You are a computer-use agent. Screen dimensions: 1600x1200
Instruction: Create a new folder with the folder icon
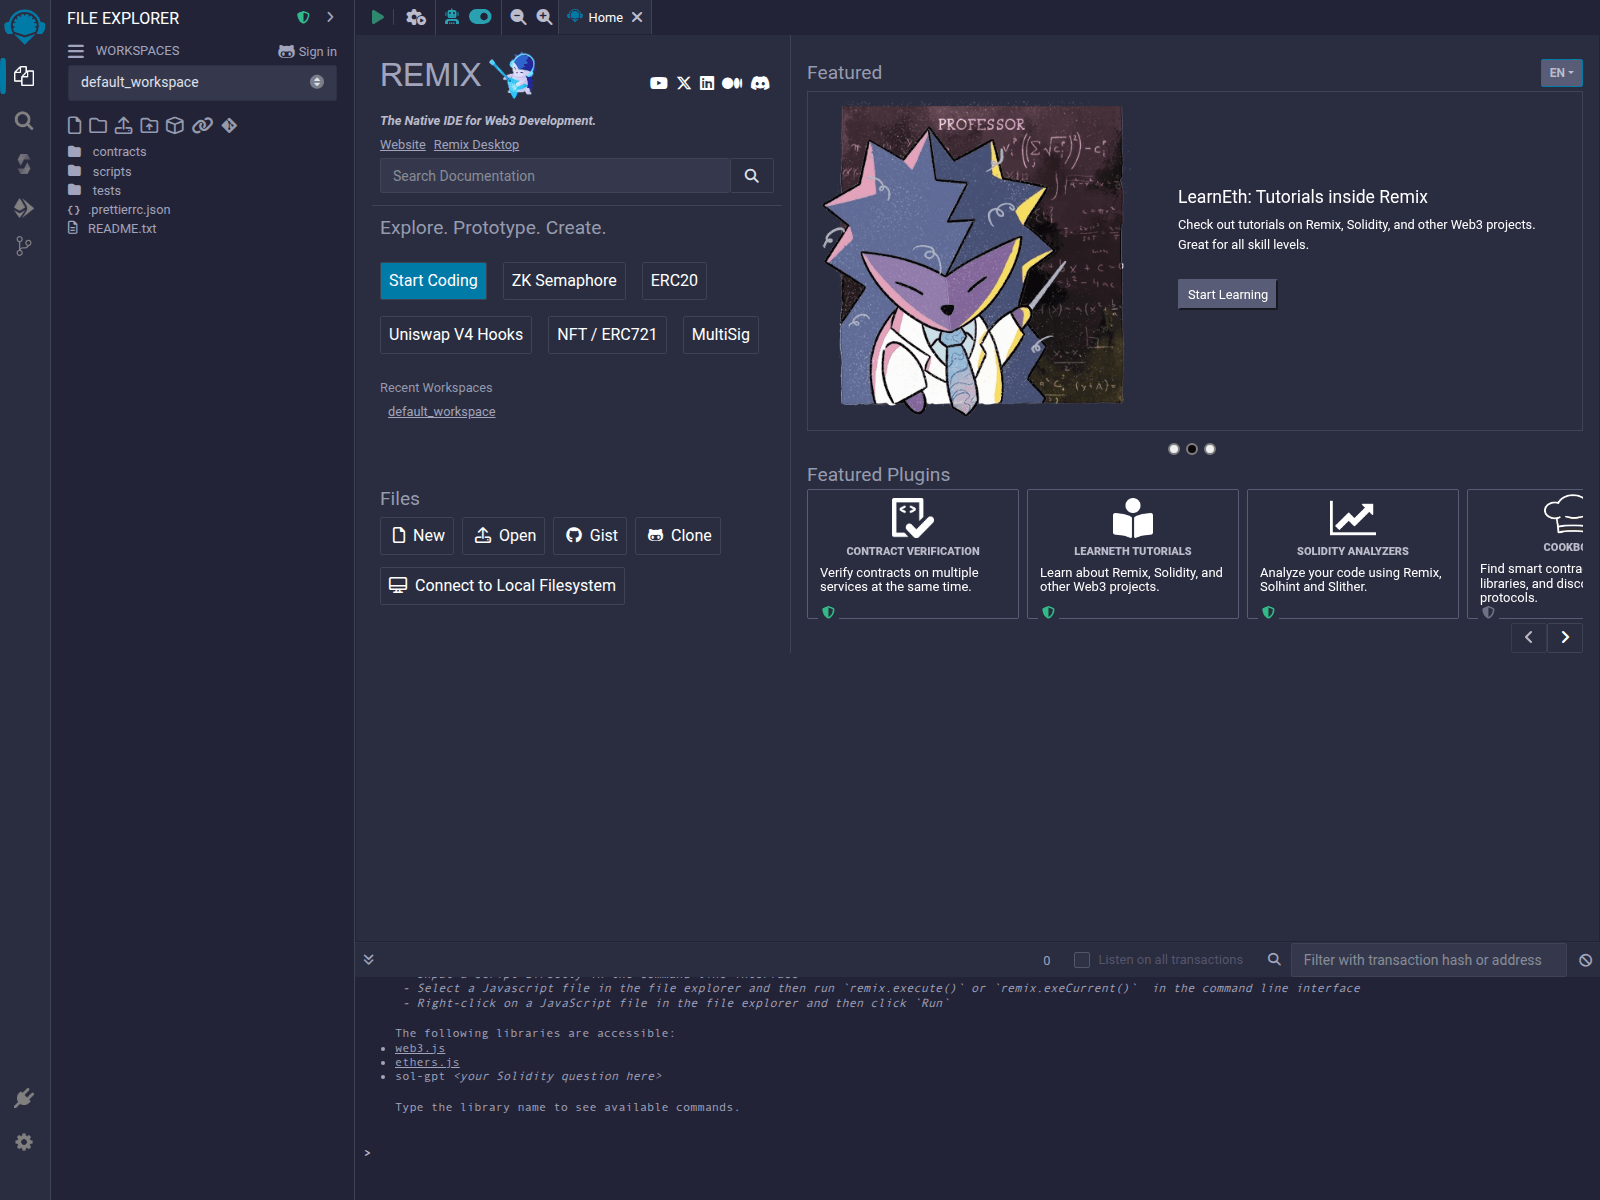coord(98,125)
